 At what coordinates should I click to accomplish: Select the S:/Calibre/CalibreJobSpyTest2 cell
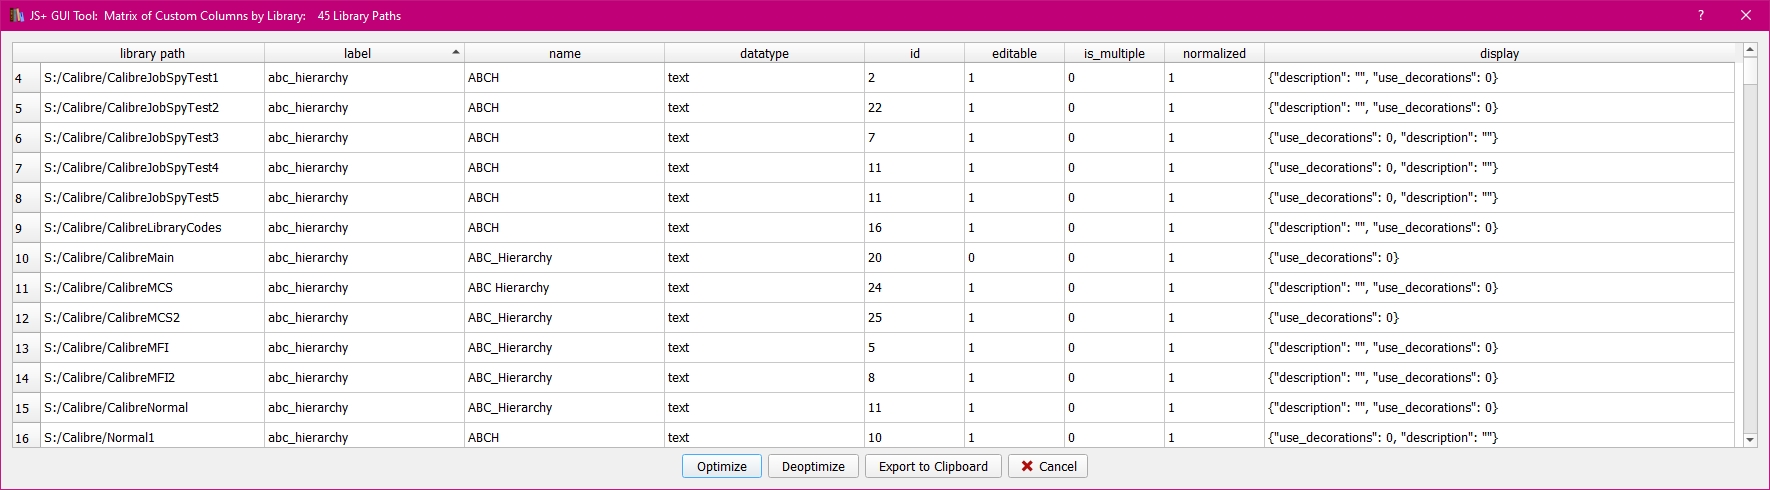[152, 108]
